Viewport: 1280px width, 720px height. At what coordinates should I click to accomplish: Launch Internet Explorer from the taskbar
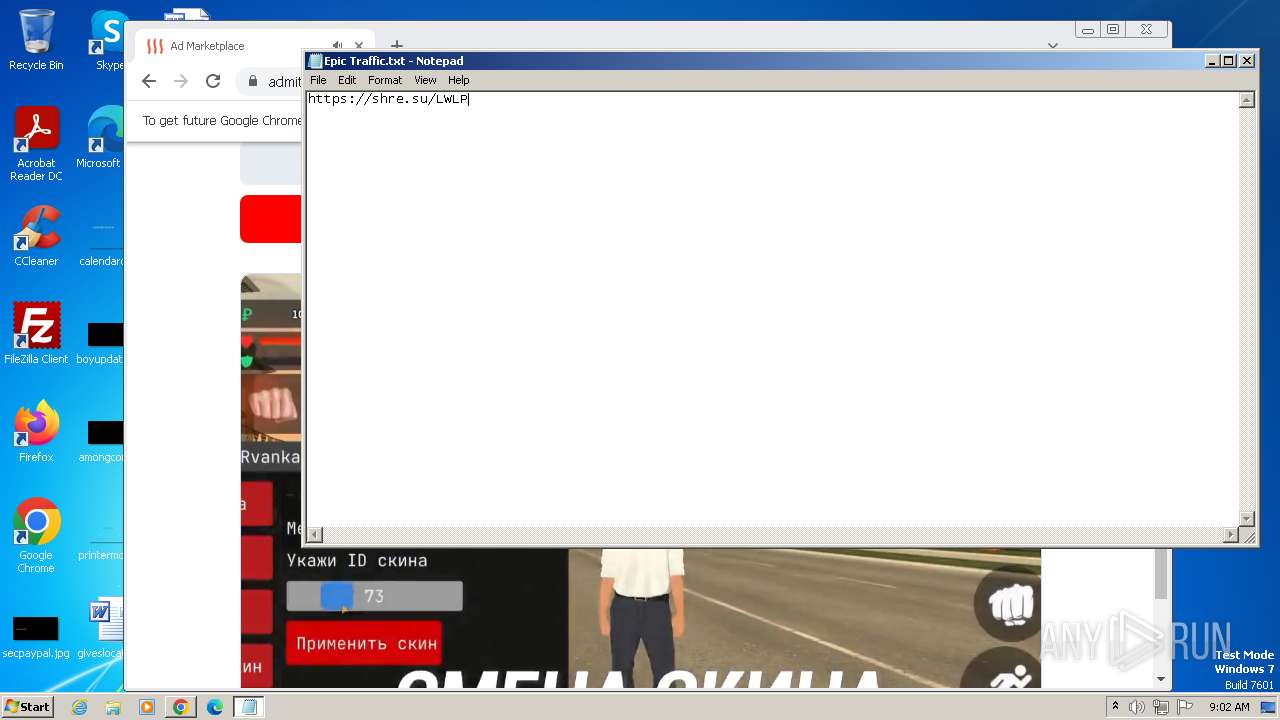click(79, 707)
